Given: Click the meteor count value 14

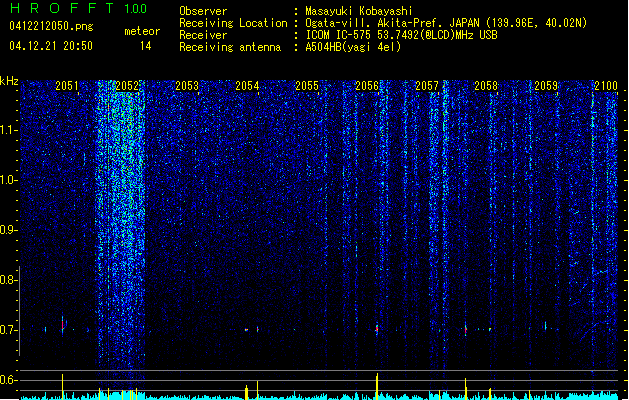Looking at the screenshot, I should (146, 46).
